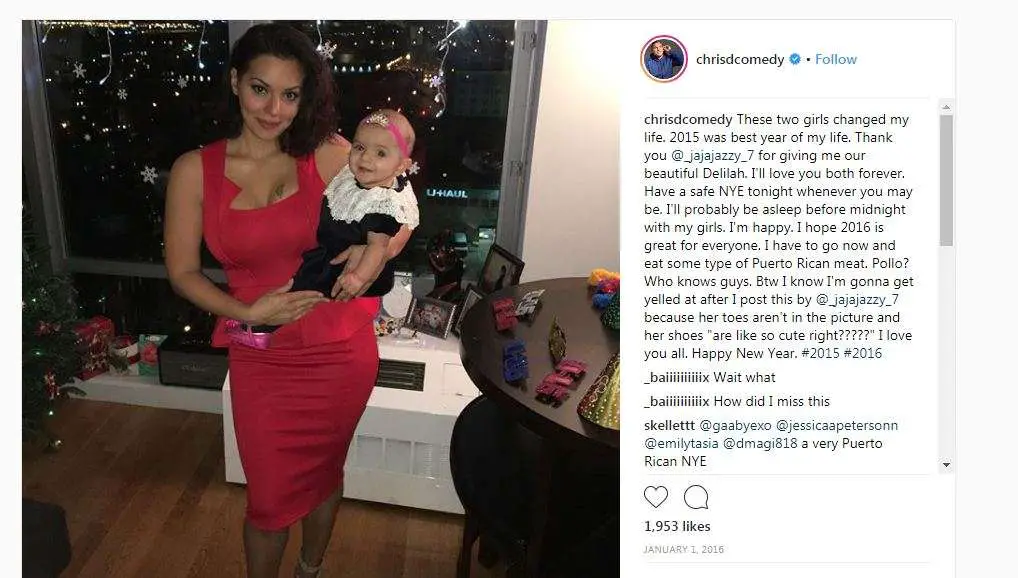Viewport: 1018px width, 578px height.
Task: Open the January 1, 2016 post date
Action: click(684, 549)
